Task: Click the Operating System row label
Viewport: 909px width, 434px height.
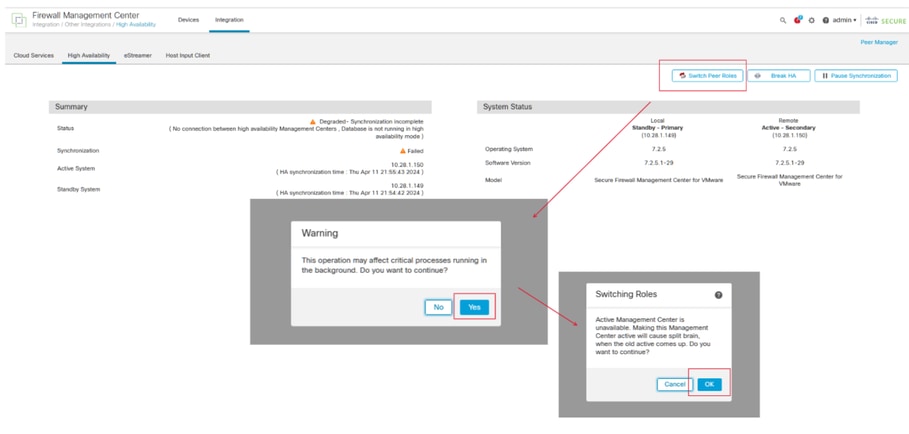Action: (x=508, y=149)
